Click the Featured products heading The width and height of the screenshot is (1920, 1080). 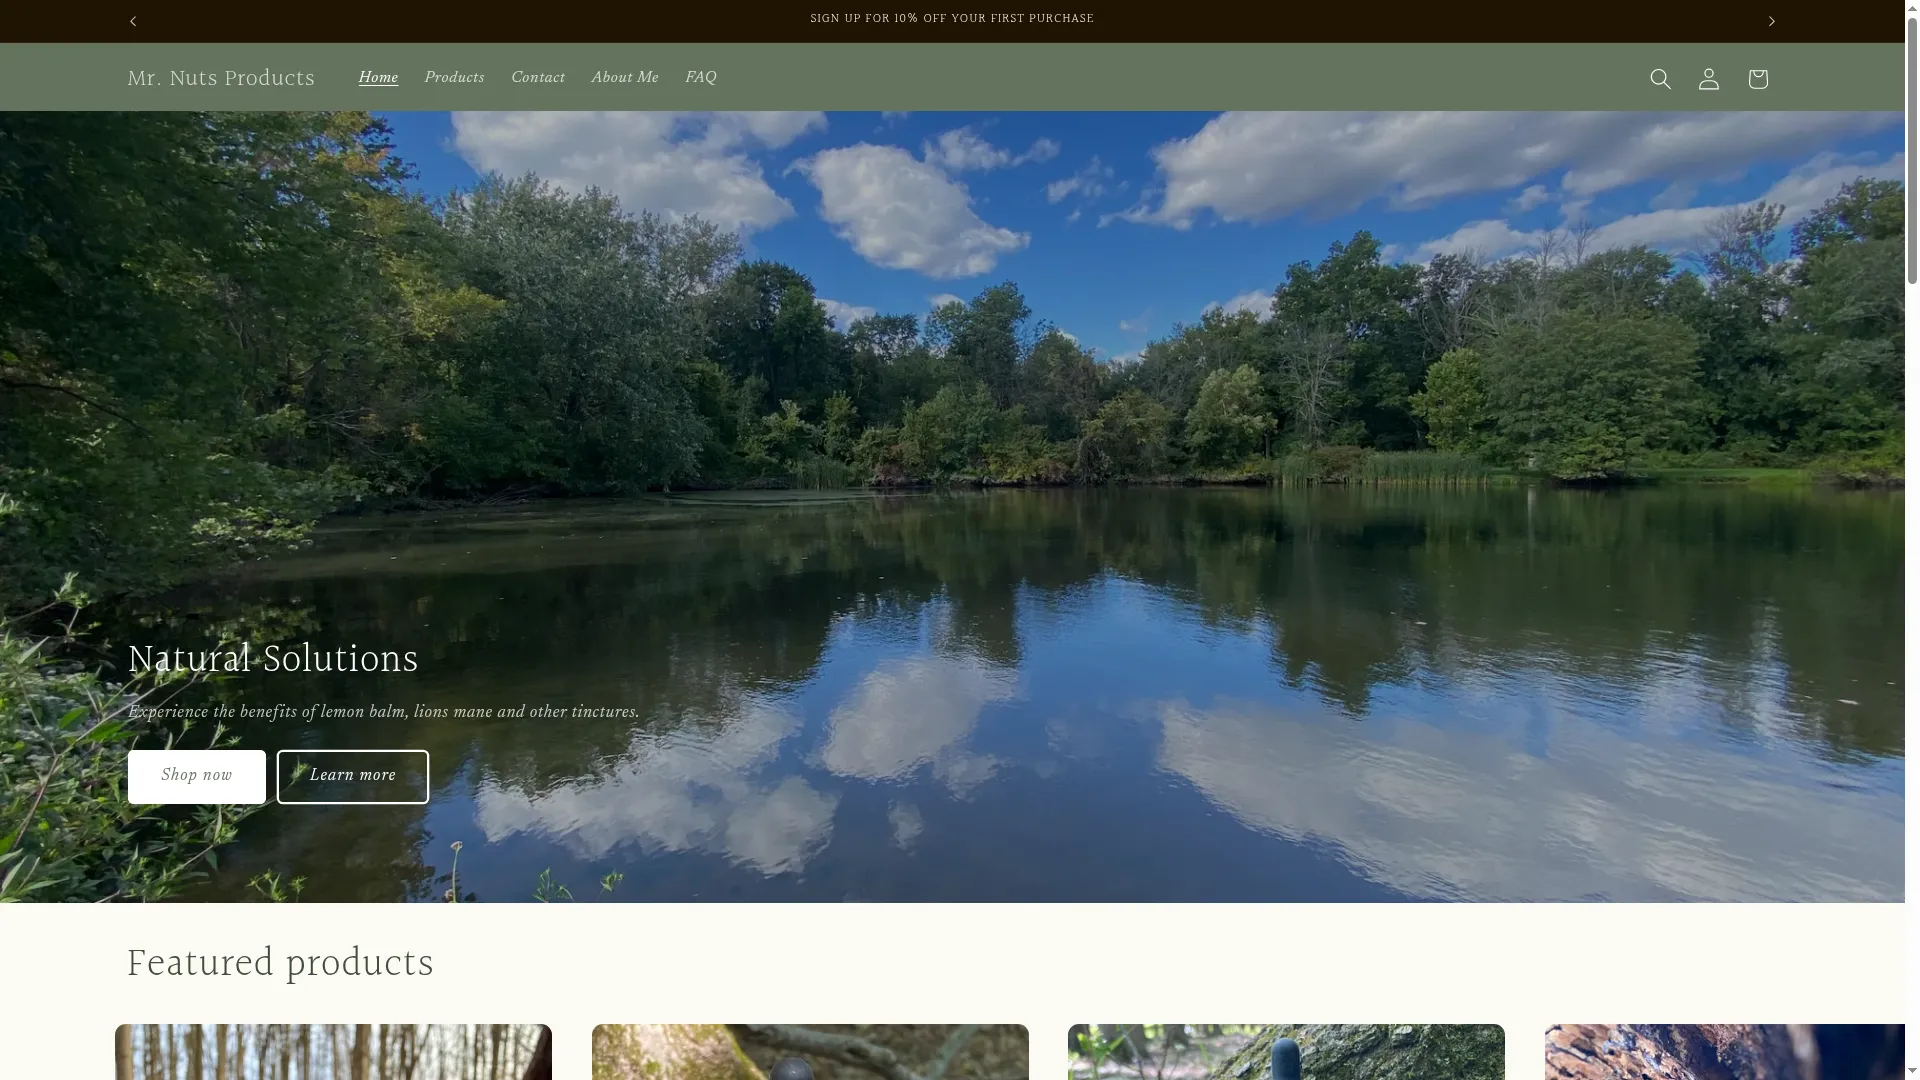pos(281,964)
